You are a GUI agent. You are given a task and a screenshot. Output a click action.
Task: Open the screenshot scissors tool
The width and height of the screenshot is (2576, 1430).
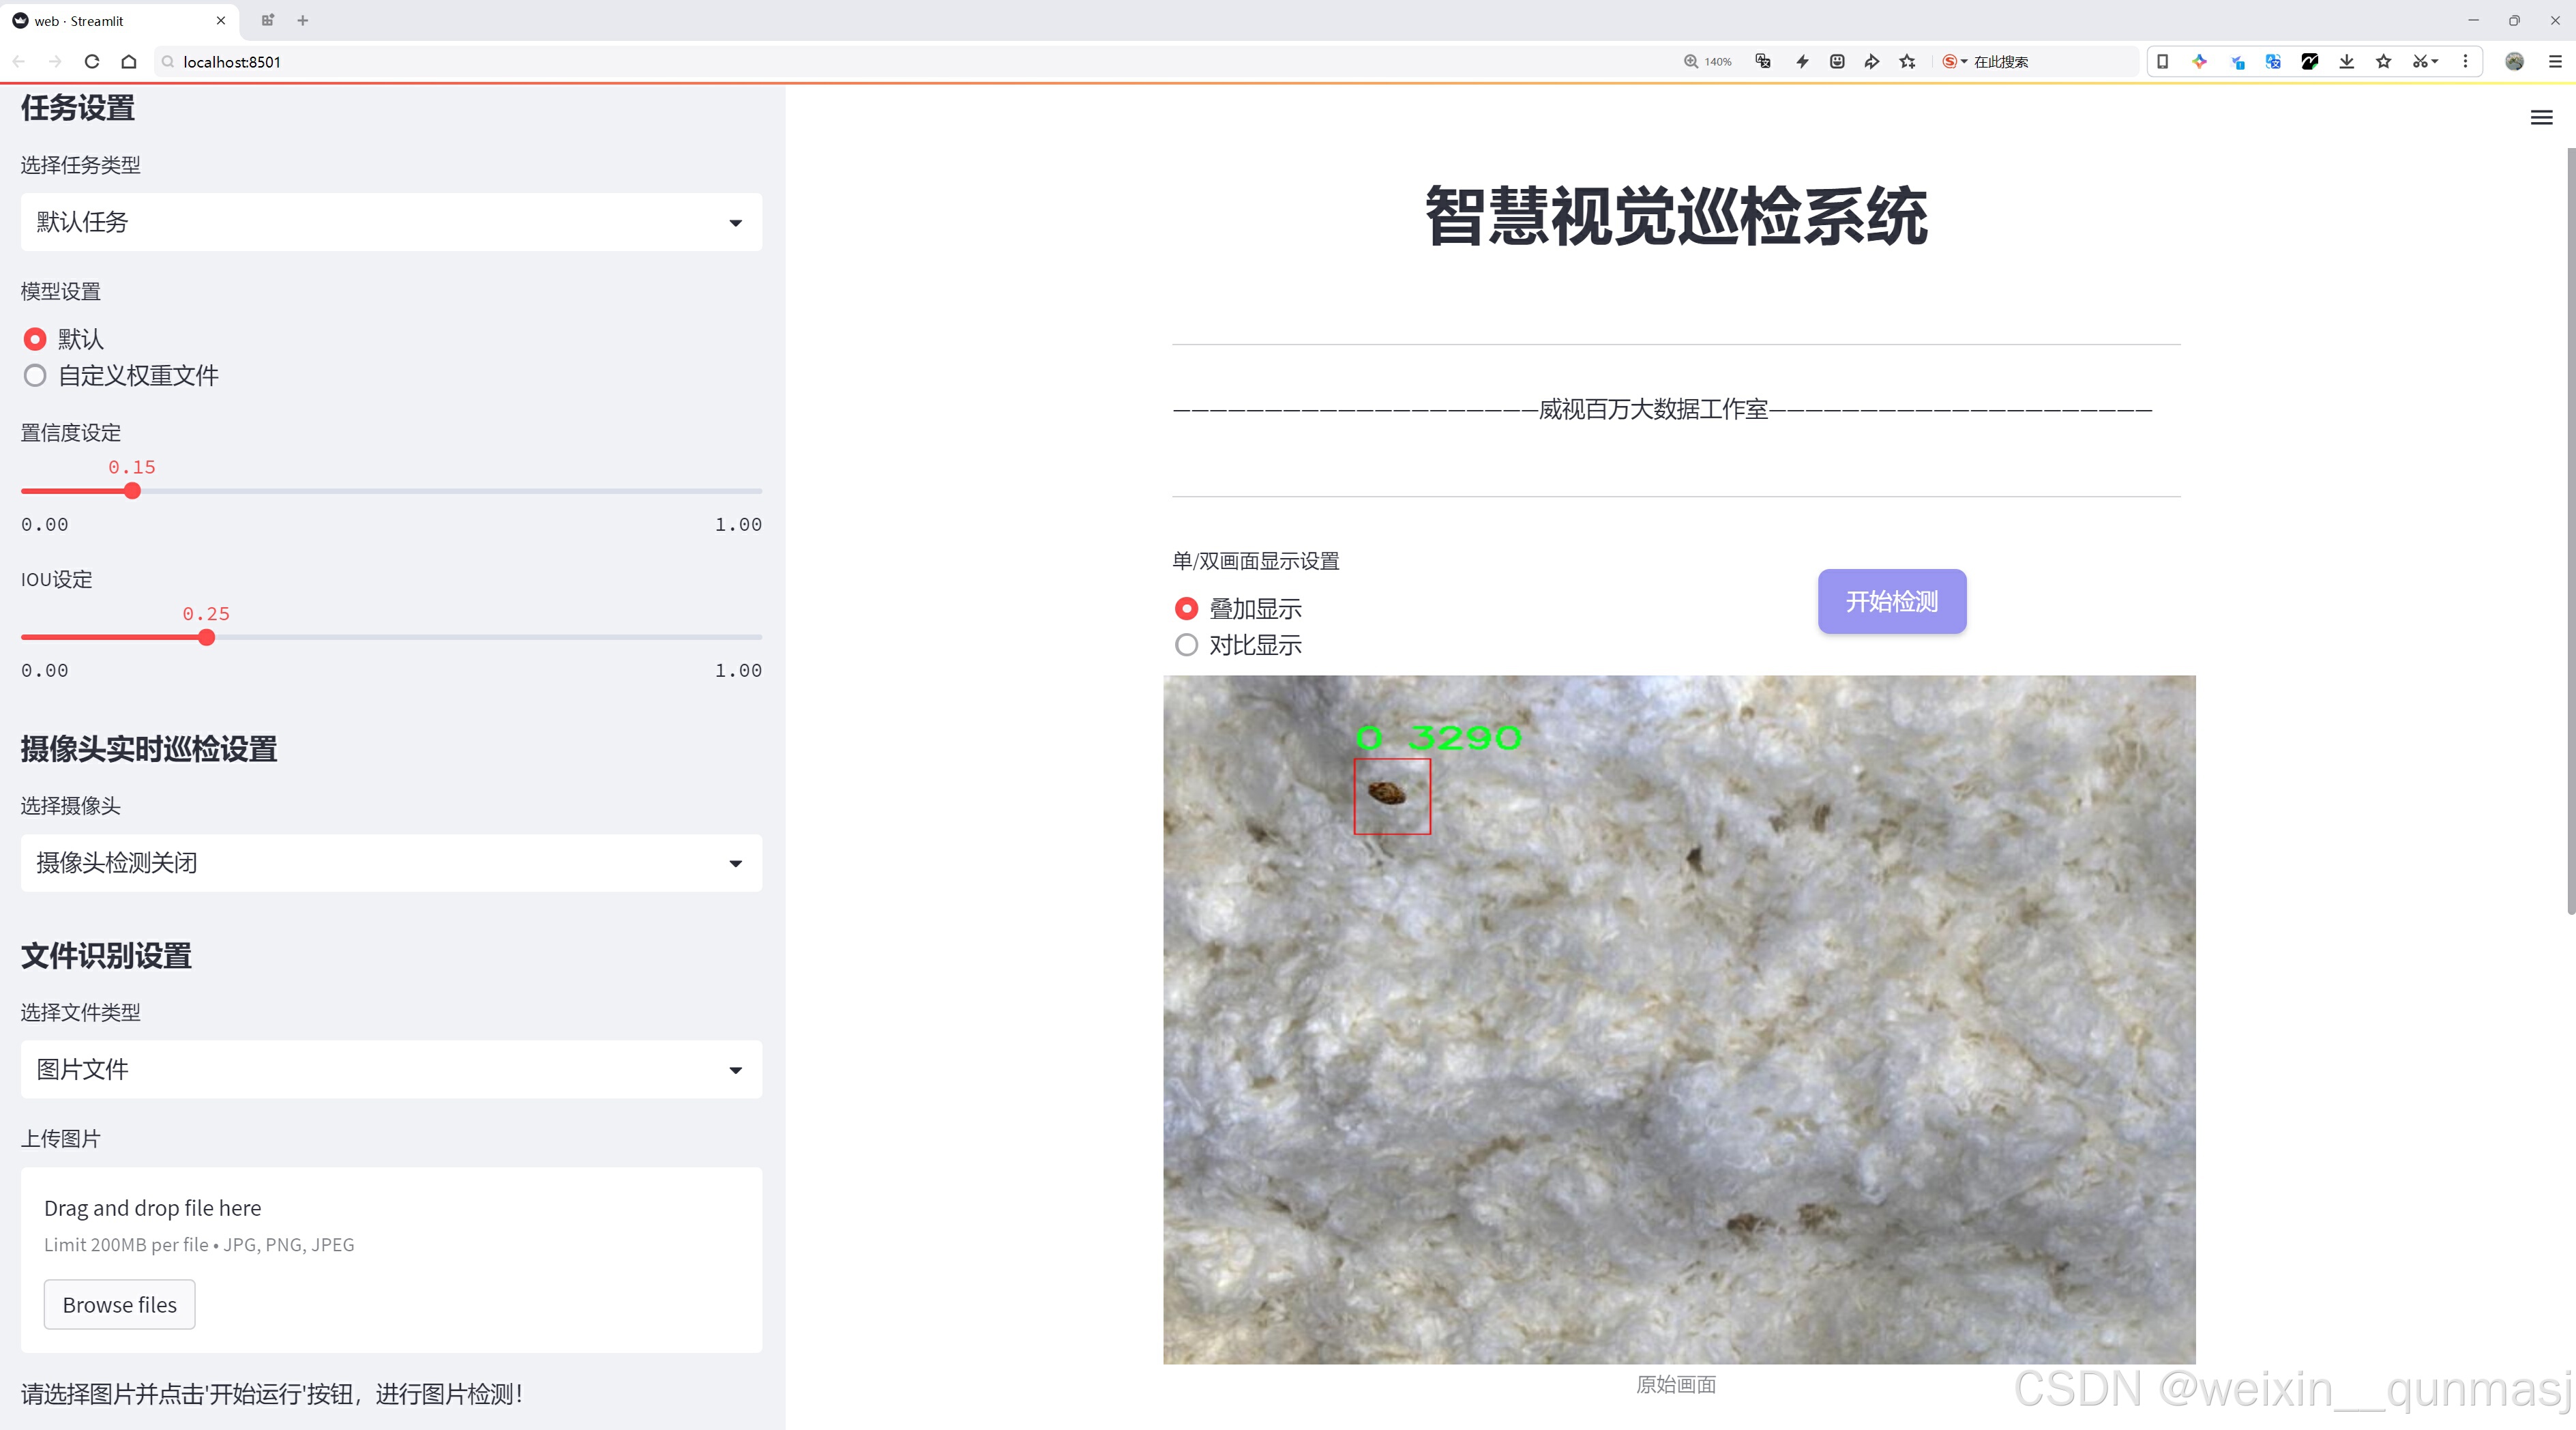click(x=2418, y=62)
